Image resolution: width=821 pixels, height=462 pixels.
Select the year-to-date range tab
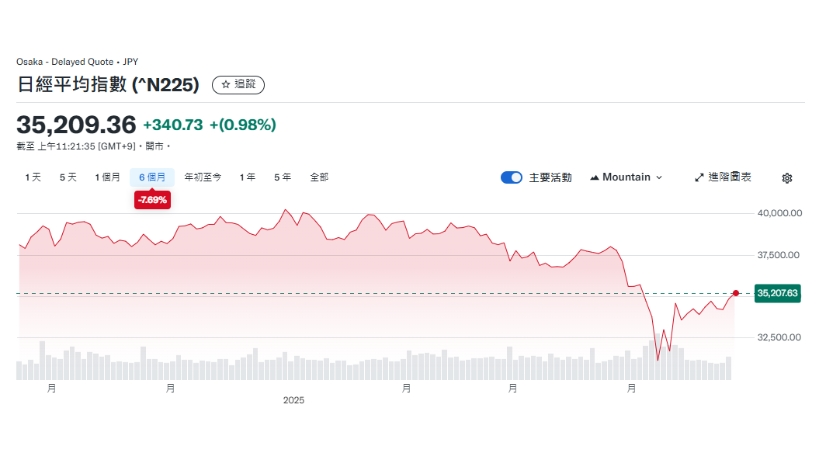click(x=203, y=178)
